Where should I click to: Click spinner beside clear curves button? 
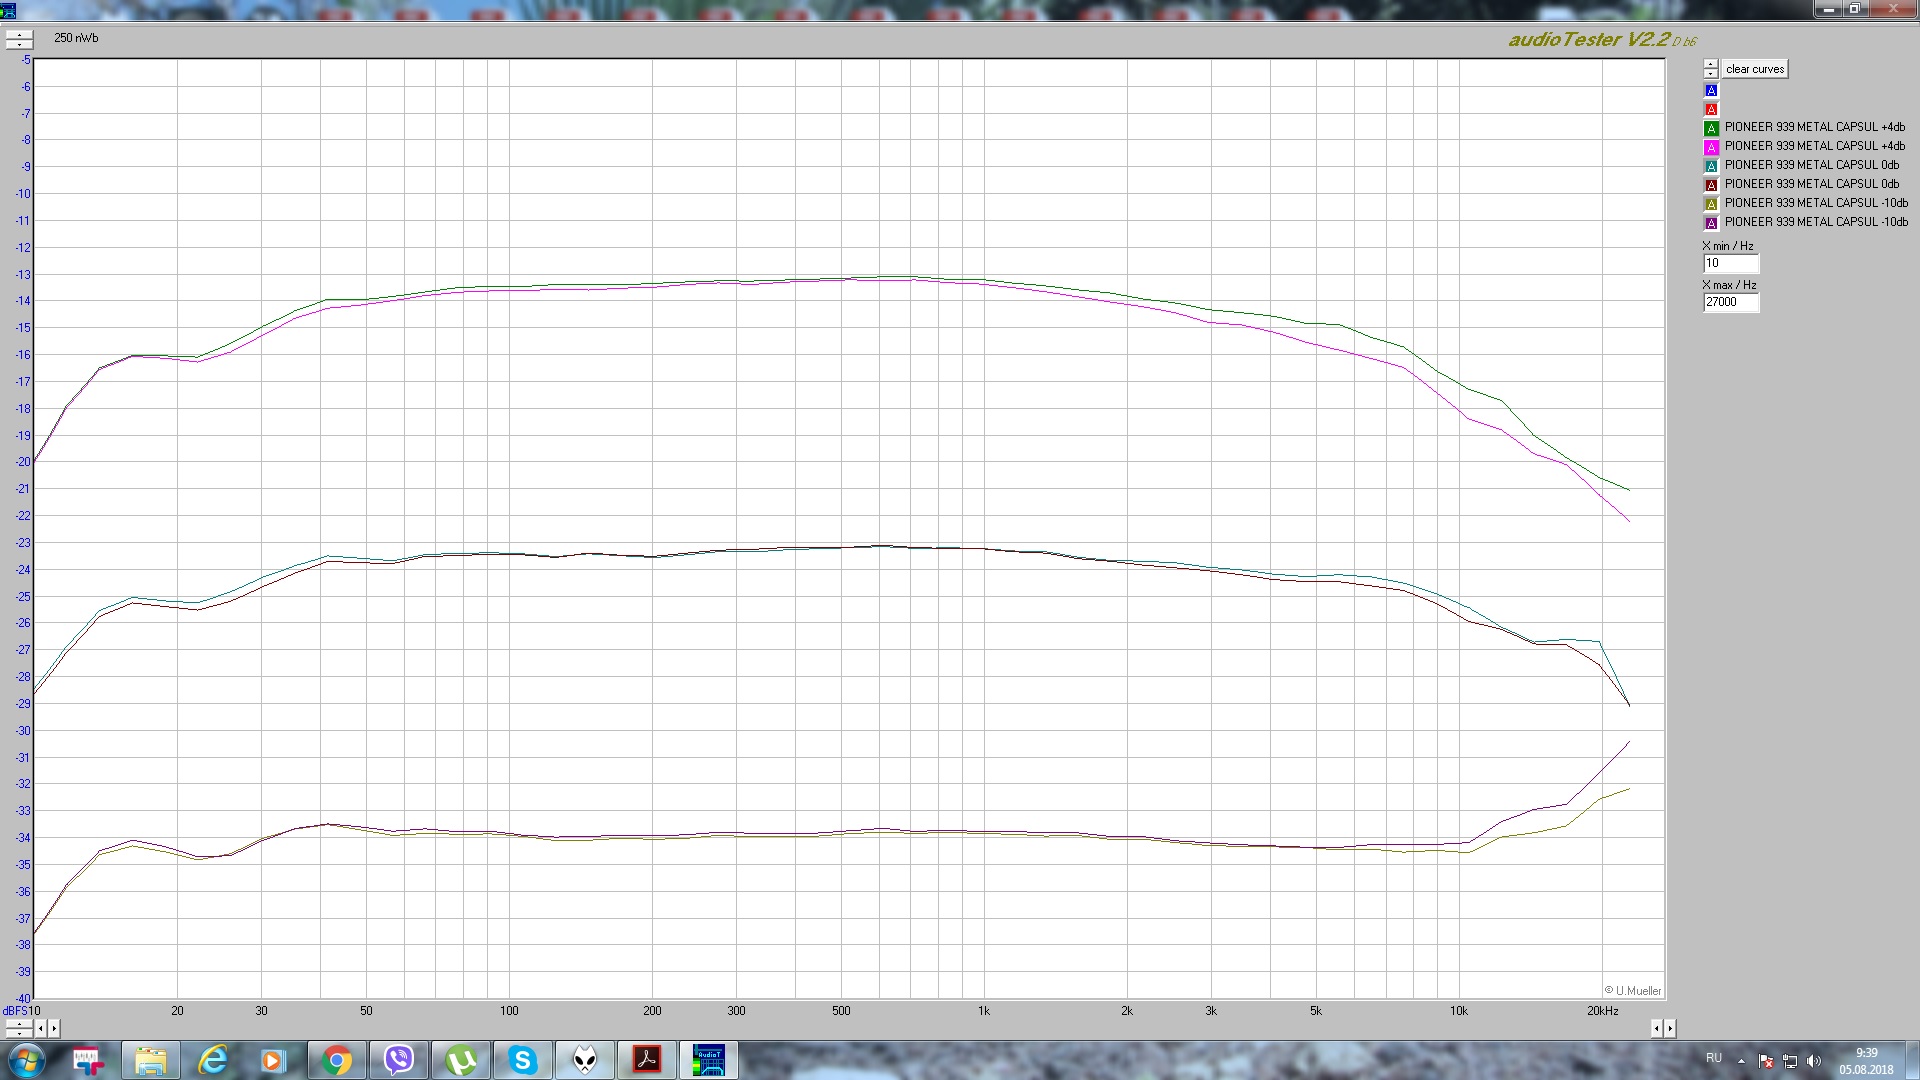pyautogui.click(x=1711, y=69)
